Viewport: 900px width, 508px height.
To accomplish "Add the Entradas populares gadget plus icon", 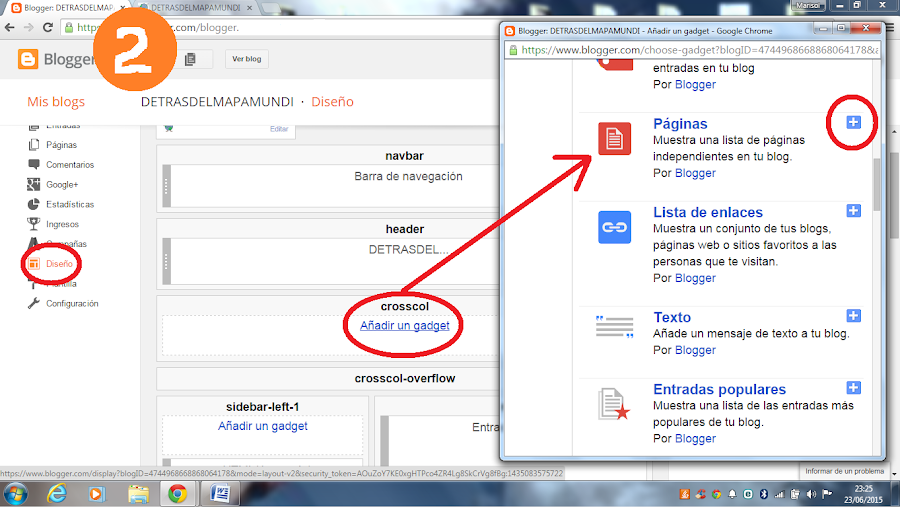I will [854, 387].
